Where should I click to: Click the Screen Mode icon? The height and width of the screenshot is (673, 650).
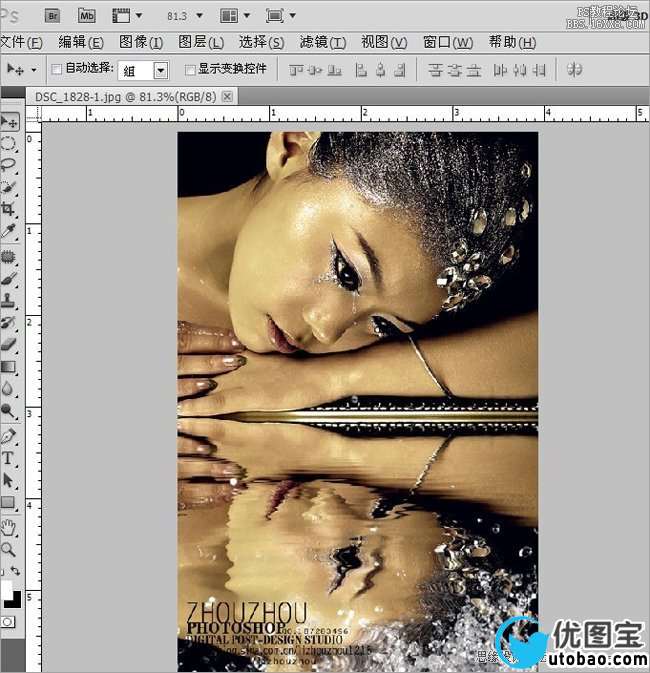274,16
